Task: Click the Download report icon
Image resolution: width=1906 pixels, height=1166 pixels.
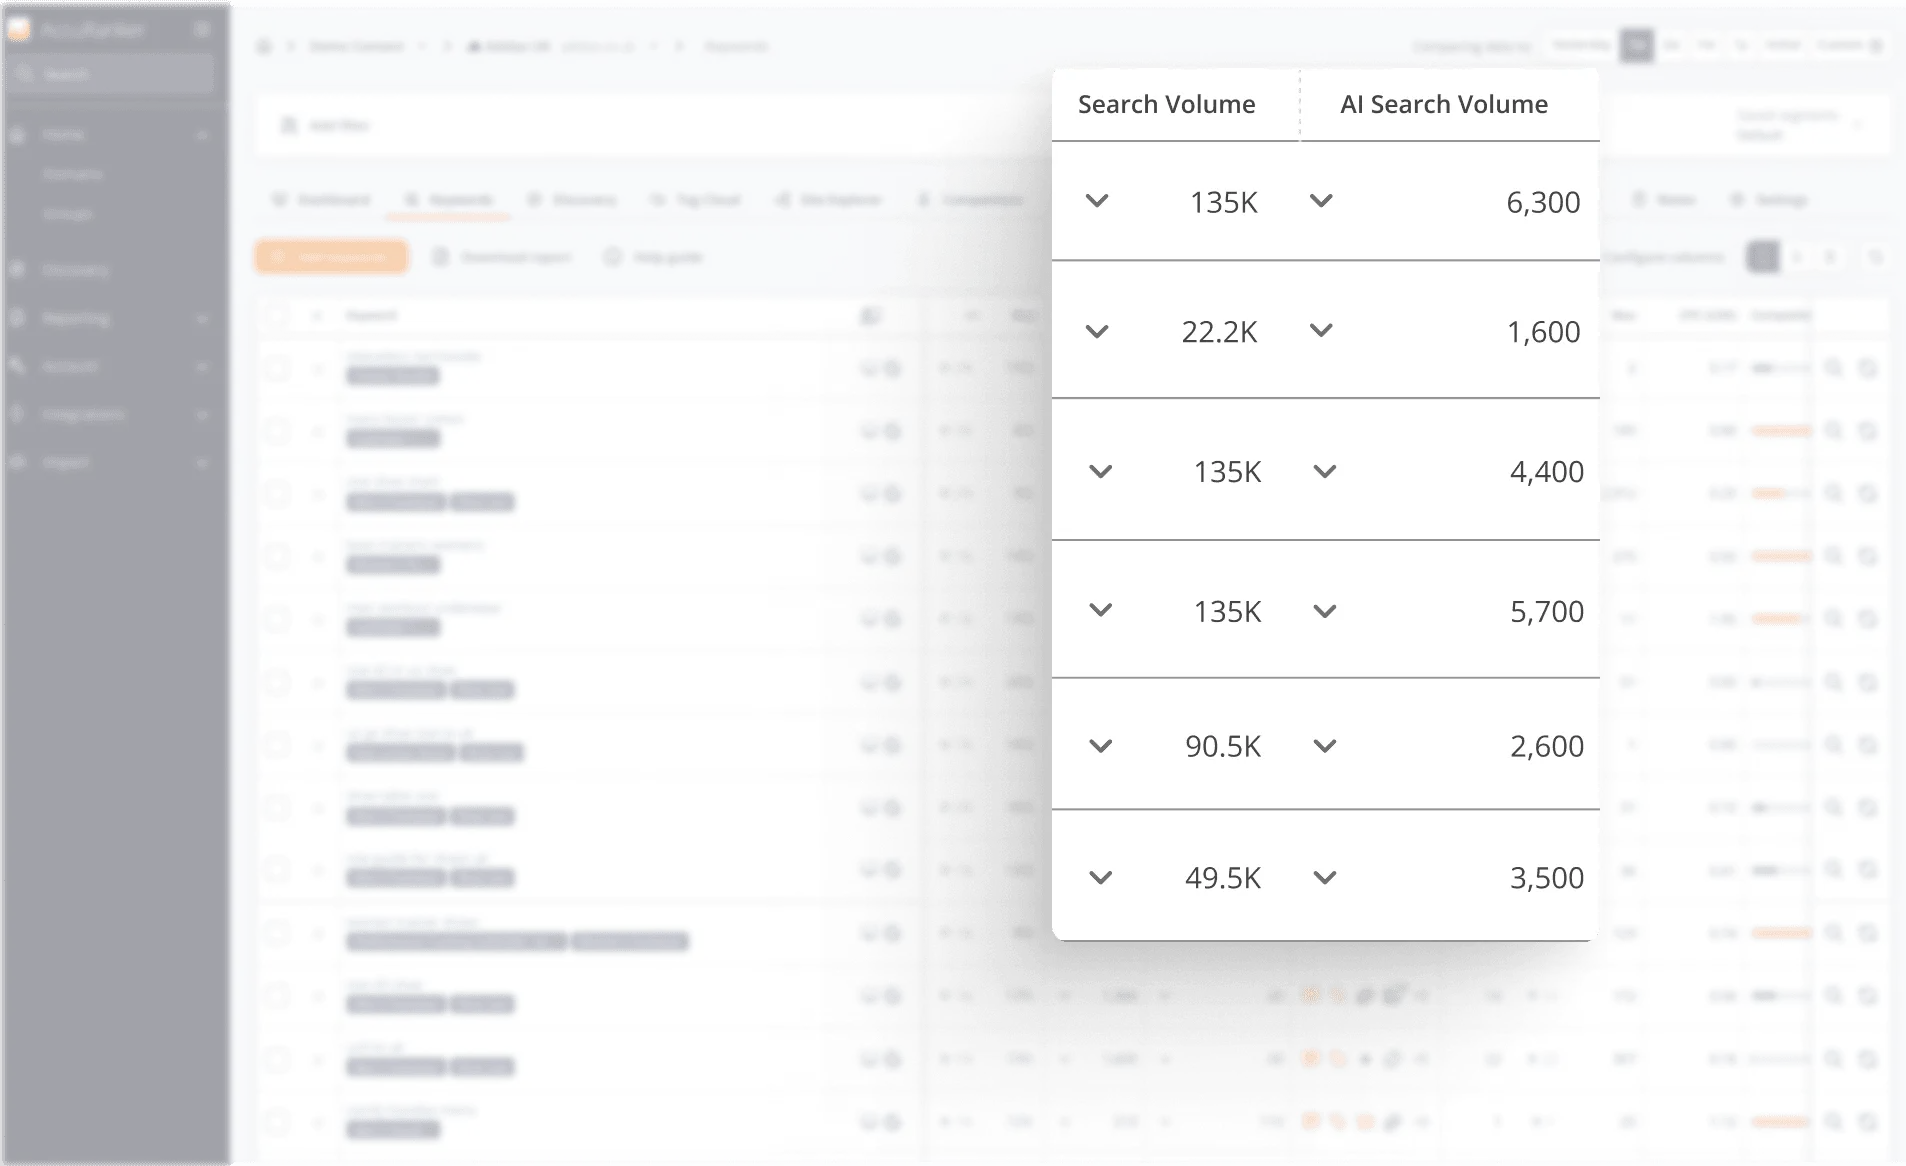Action: (440, 257)
